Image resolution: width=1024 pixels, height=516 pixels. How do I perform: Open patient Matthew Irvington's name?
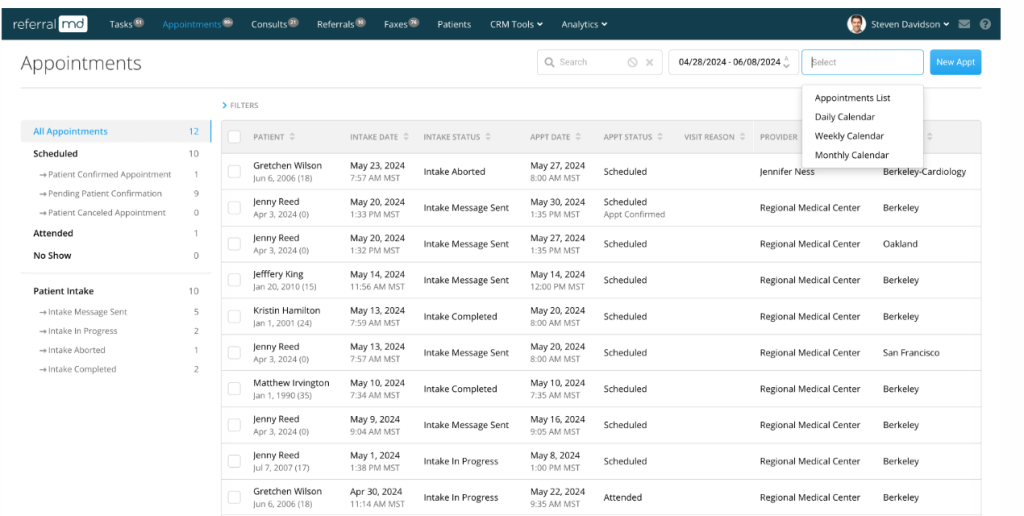[291, 383]
